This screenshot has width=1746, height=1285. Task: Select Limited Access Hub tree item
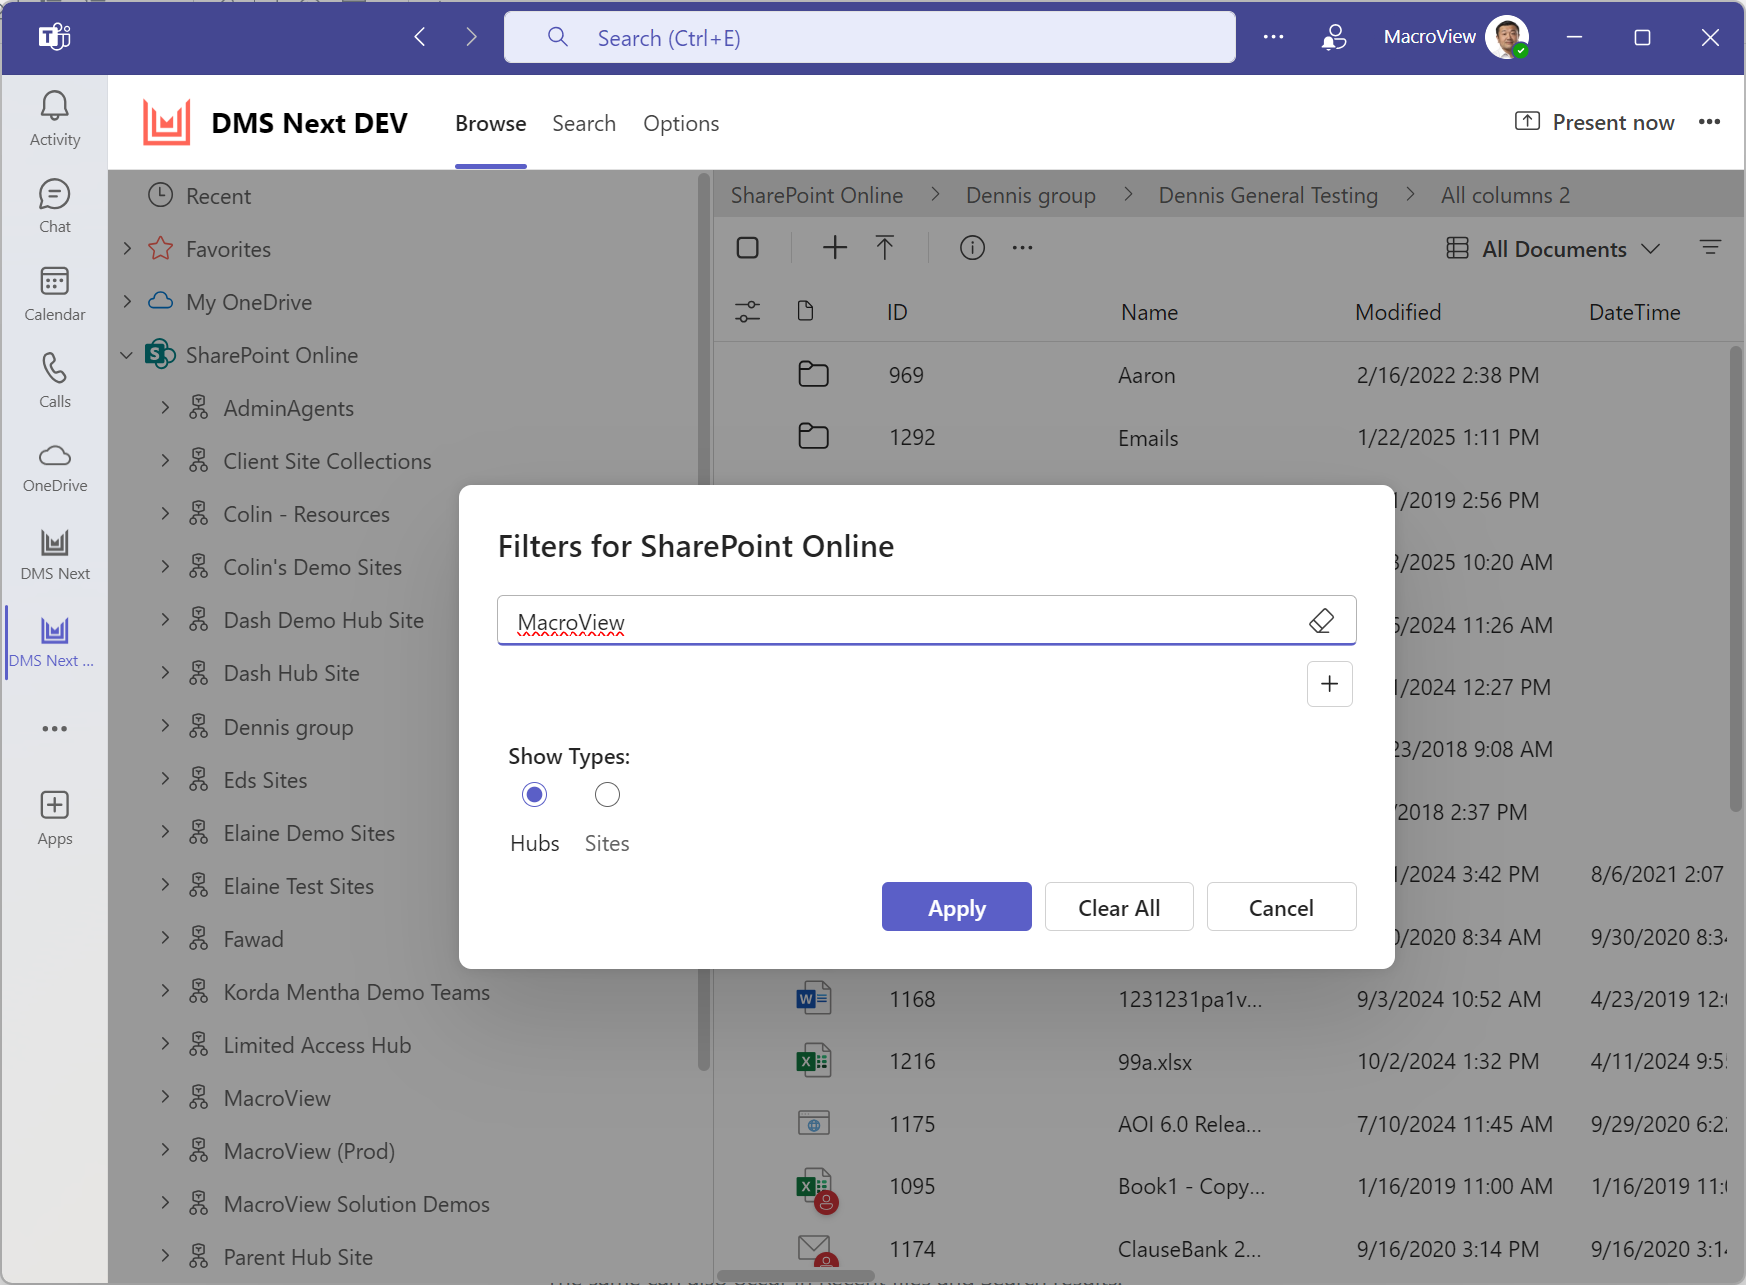click(317, 1045)
